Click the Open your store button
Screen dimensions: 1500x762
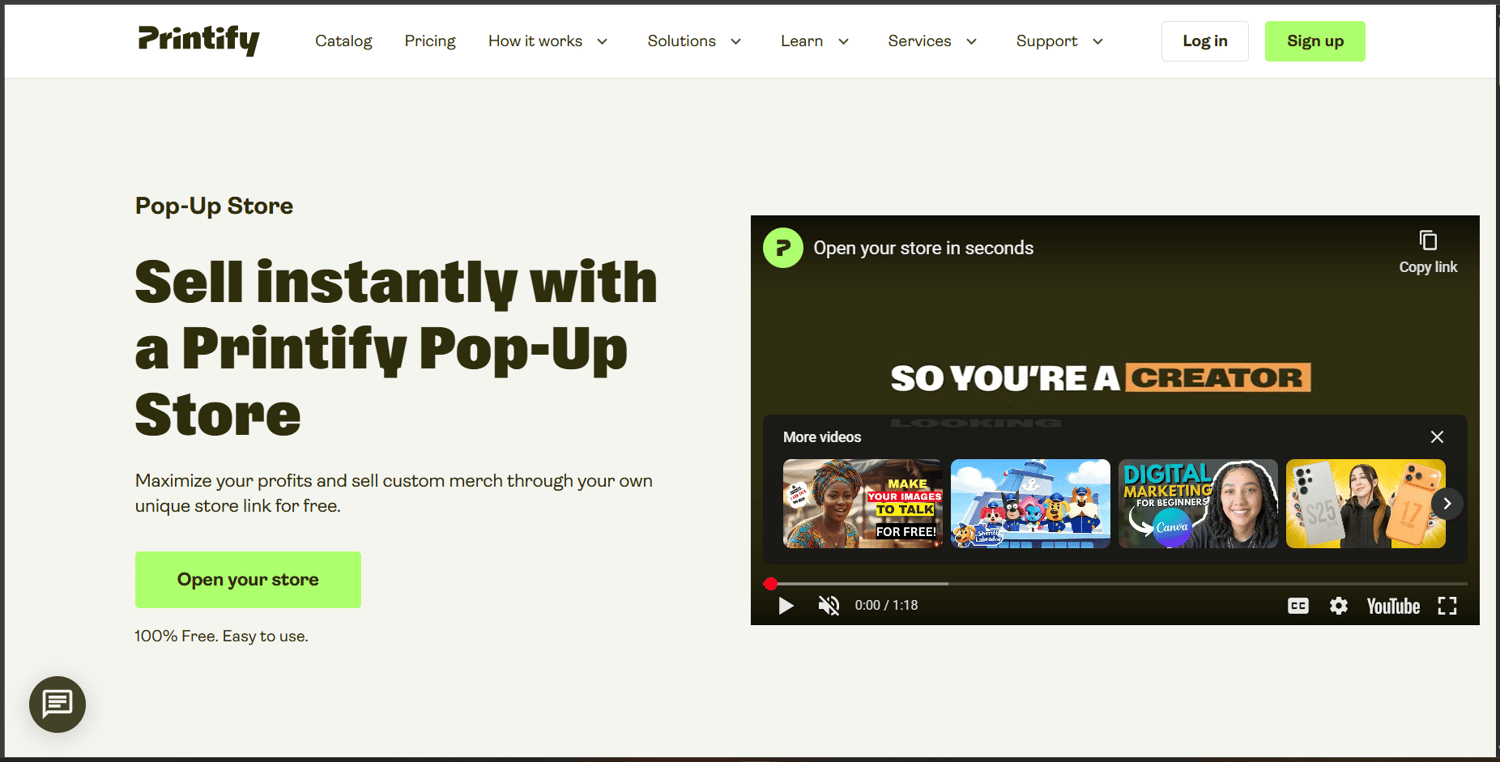247,579
